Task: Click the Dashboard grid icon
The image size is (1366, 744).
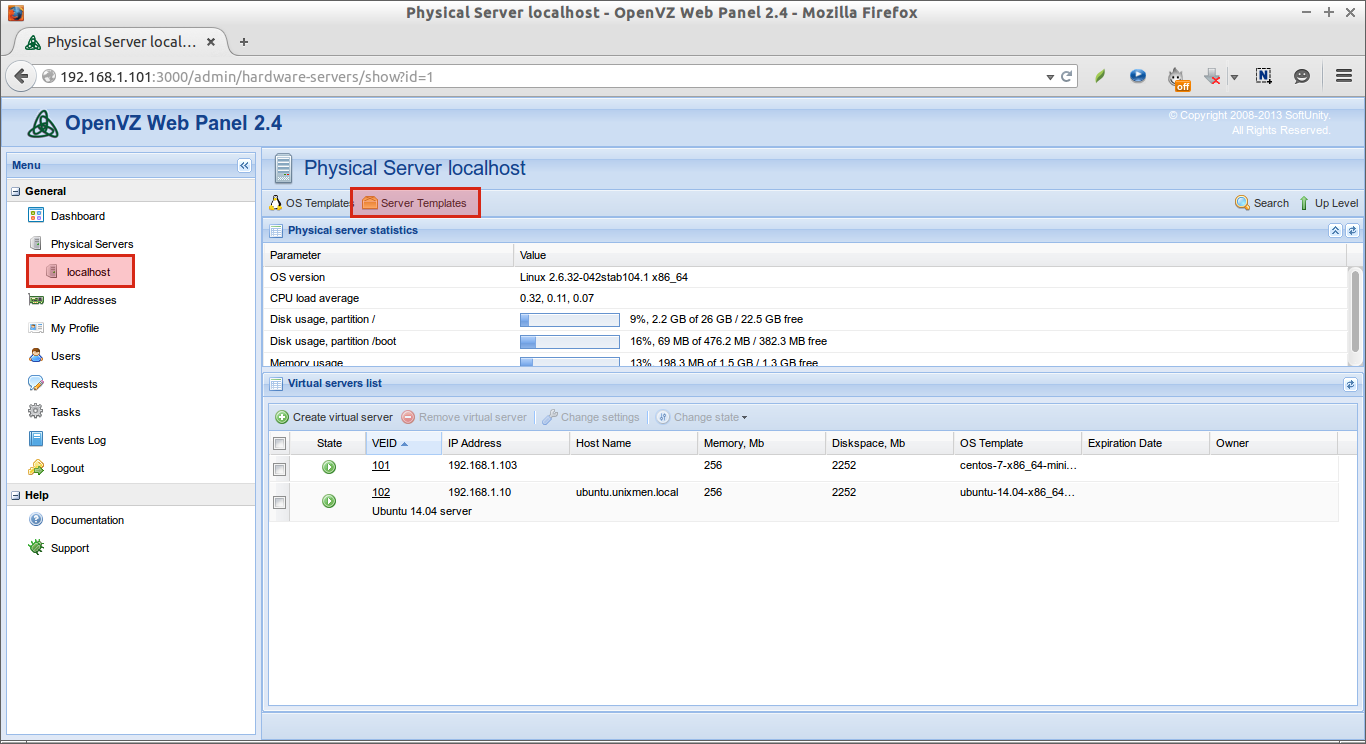Action: coord(36,215)
